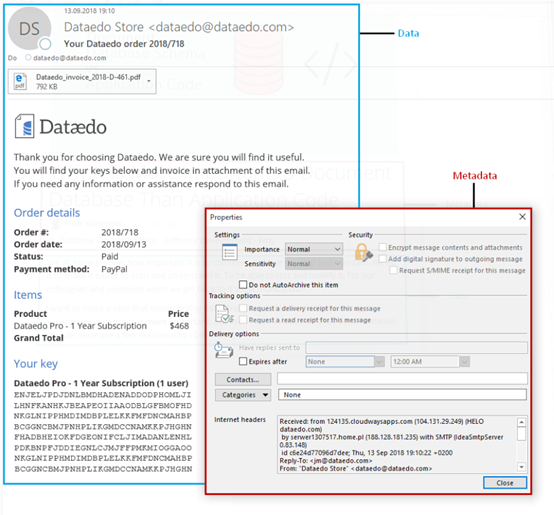Click scroll up arrow of Internet headers
Viewport: 554px width, 515px height.
521,422
